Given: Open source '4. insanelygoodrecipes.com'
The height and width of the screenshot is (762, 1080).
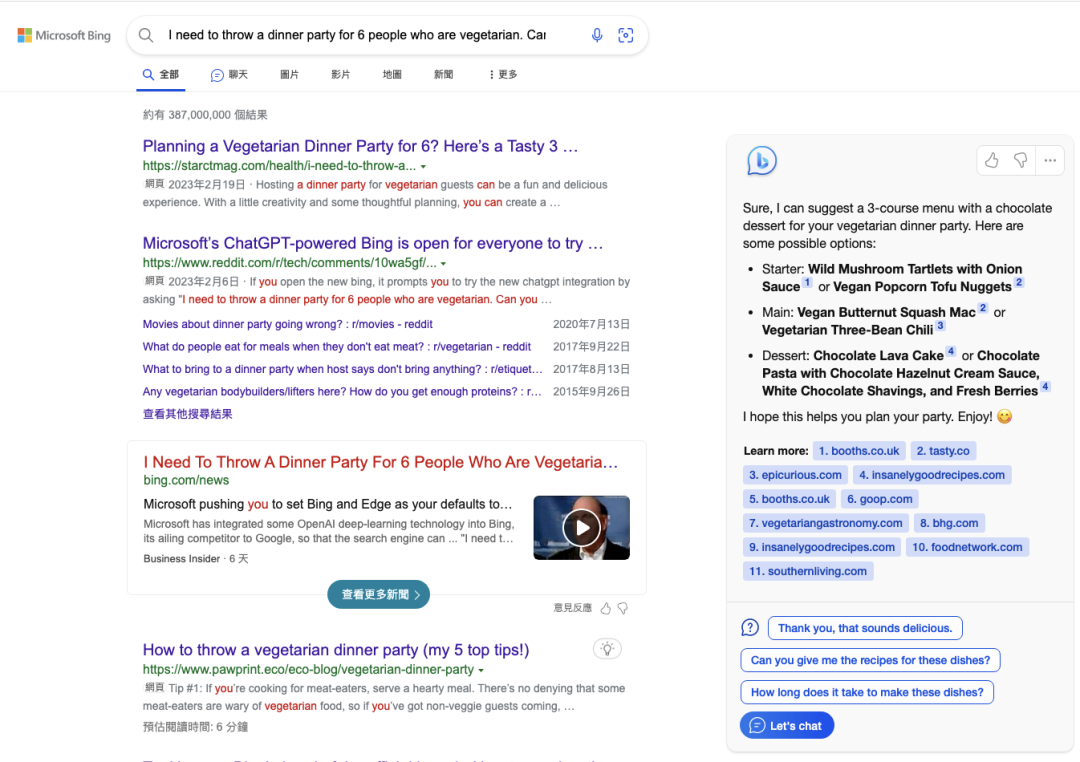Looking at the screenshot, I should [x=932, y=475].
